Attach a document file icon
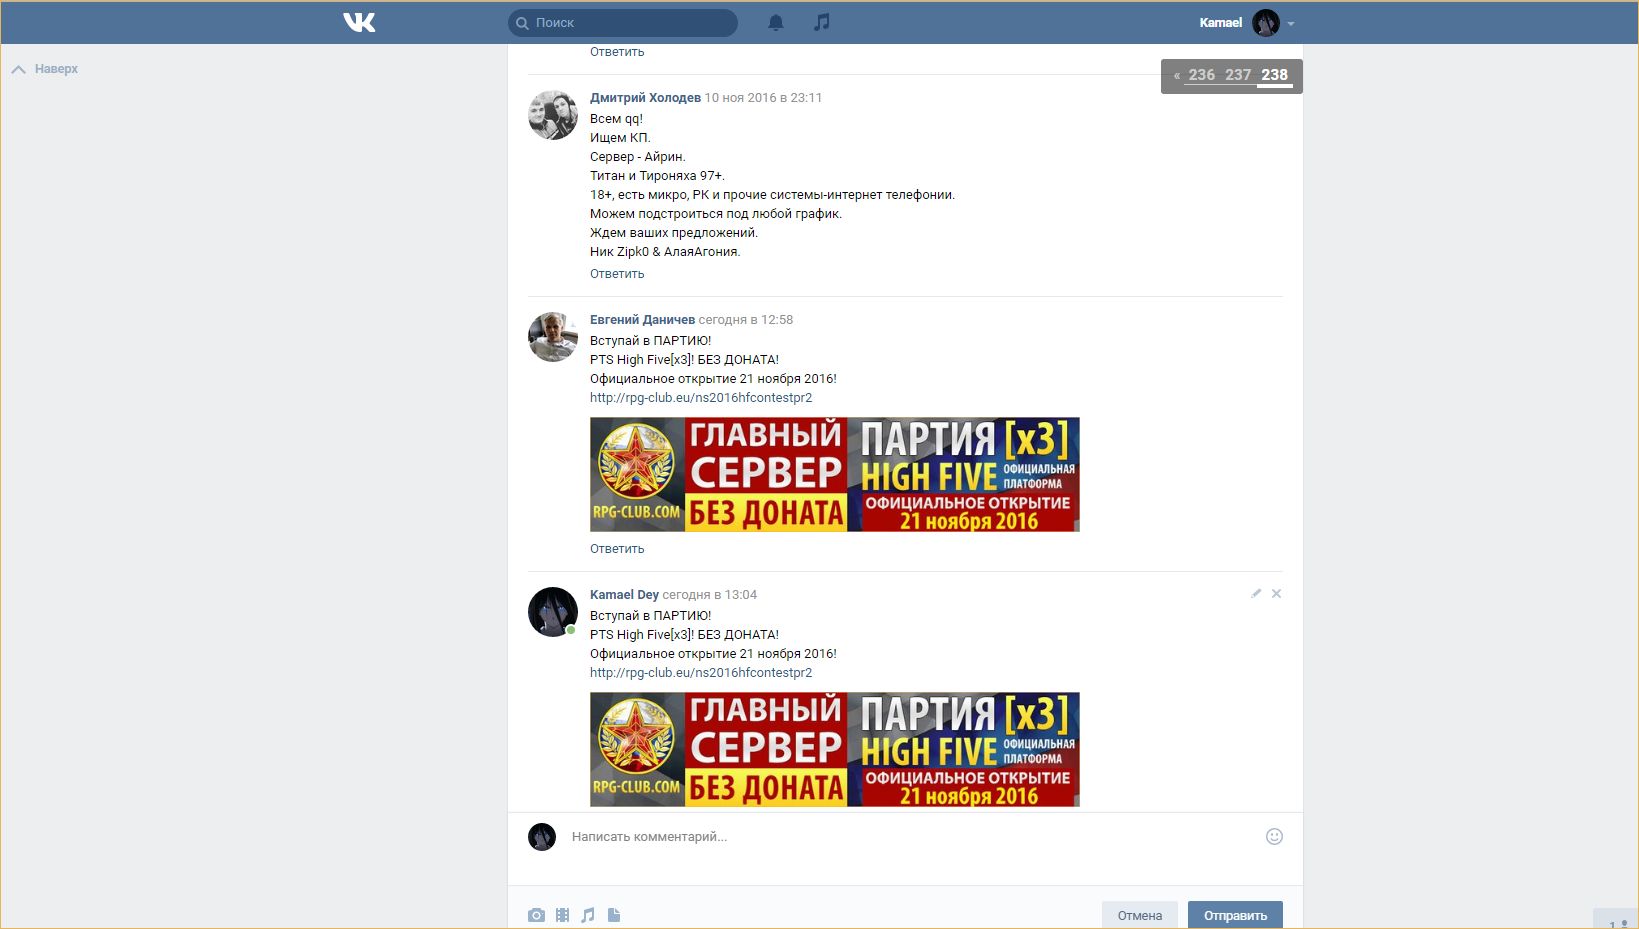The image size is (1639, 929). point(614,915)
